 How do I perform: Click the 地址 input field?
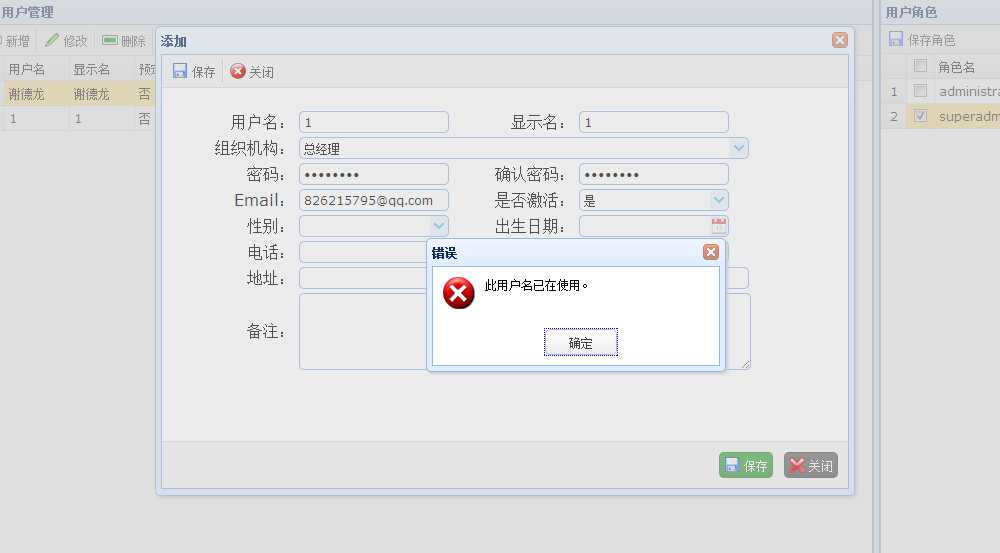point(364,278)
